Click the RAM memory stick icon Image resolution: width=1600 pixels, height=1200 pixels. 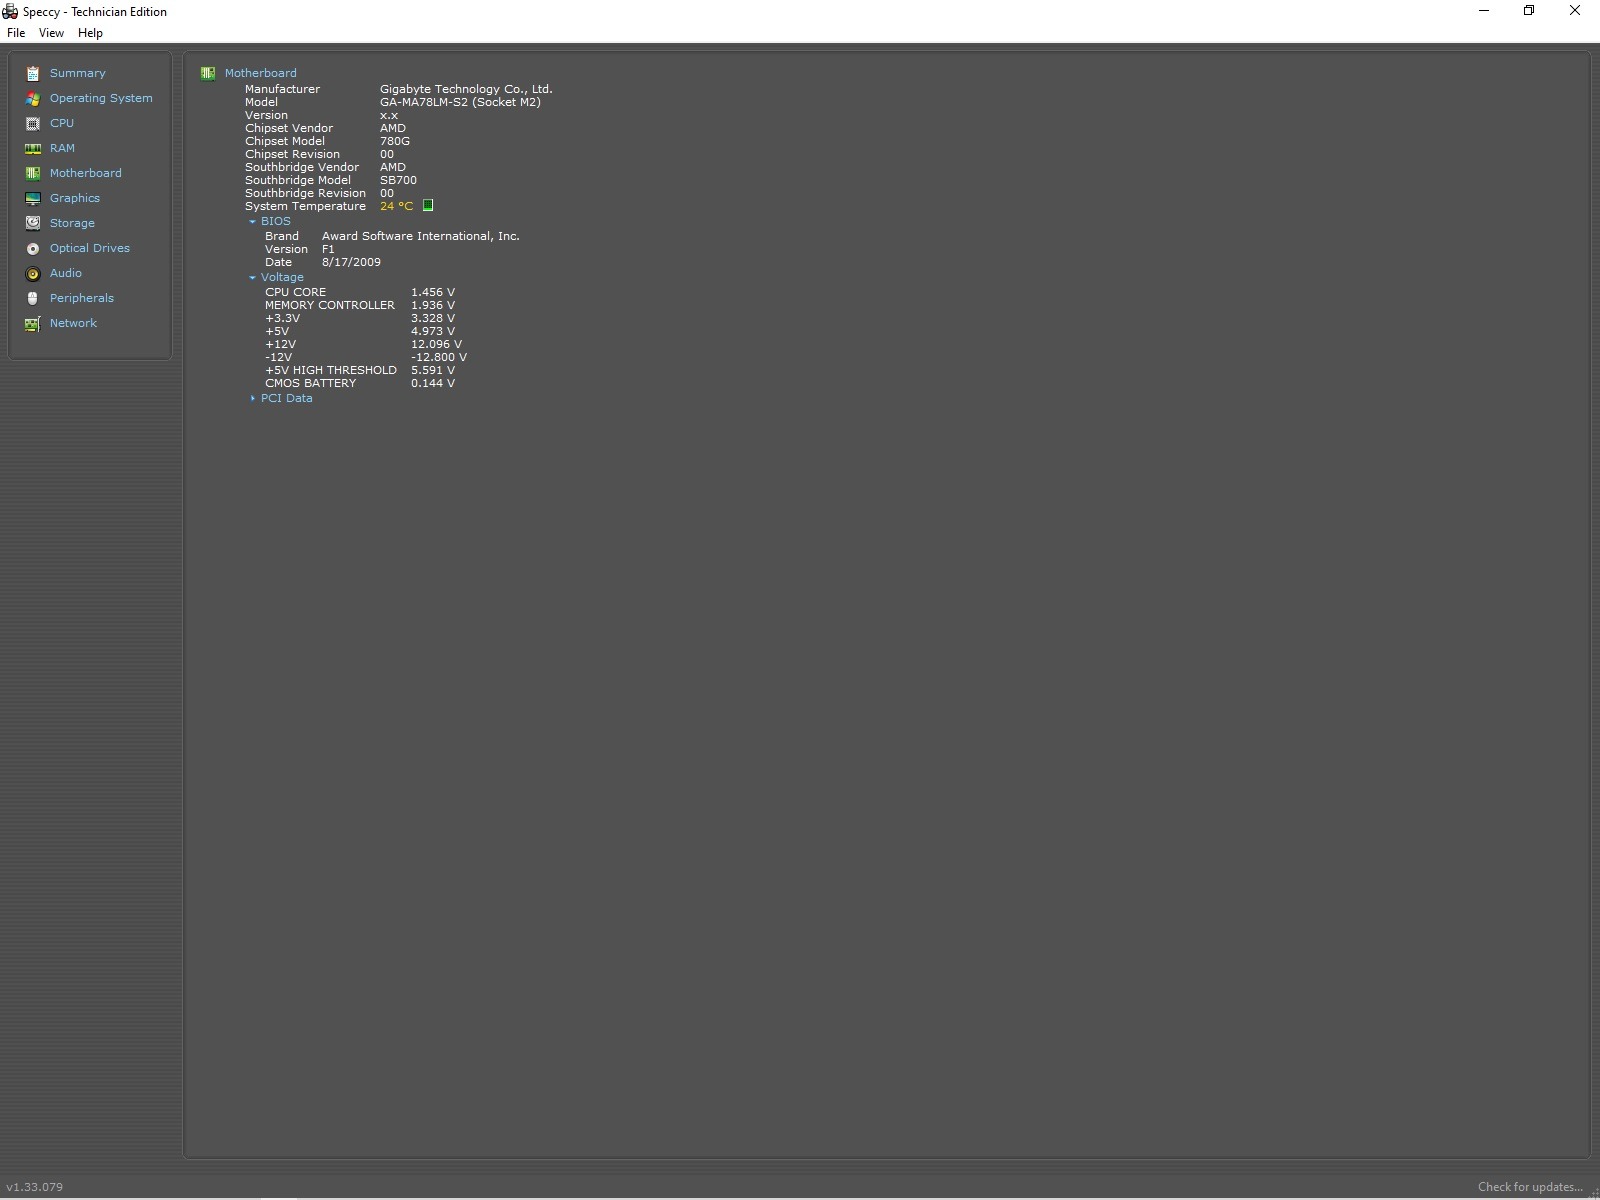point(33,148)
